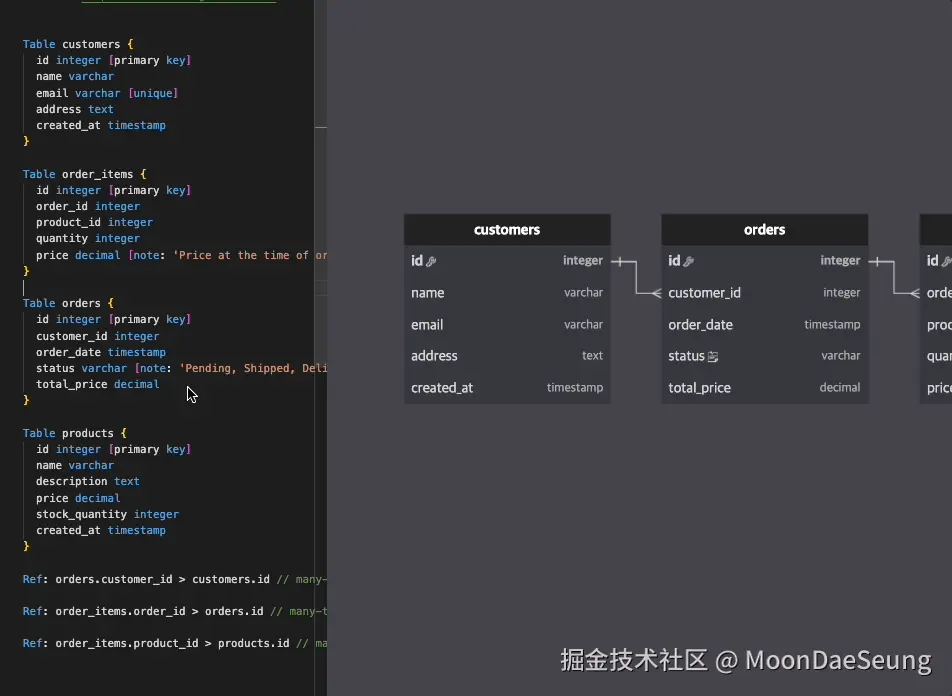Click the 'quantity integer' code line
This screenshot has height=696, width=952.
(x=88, y=239)
